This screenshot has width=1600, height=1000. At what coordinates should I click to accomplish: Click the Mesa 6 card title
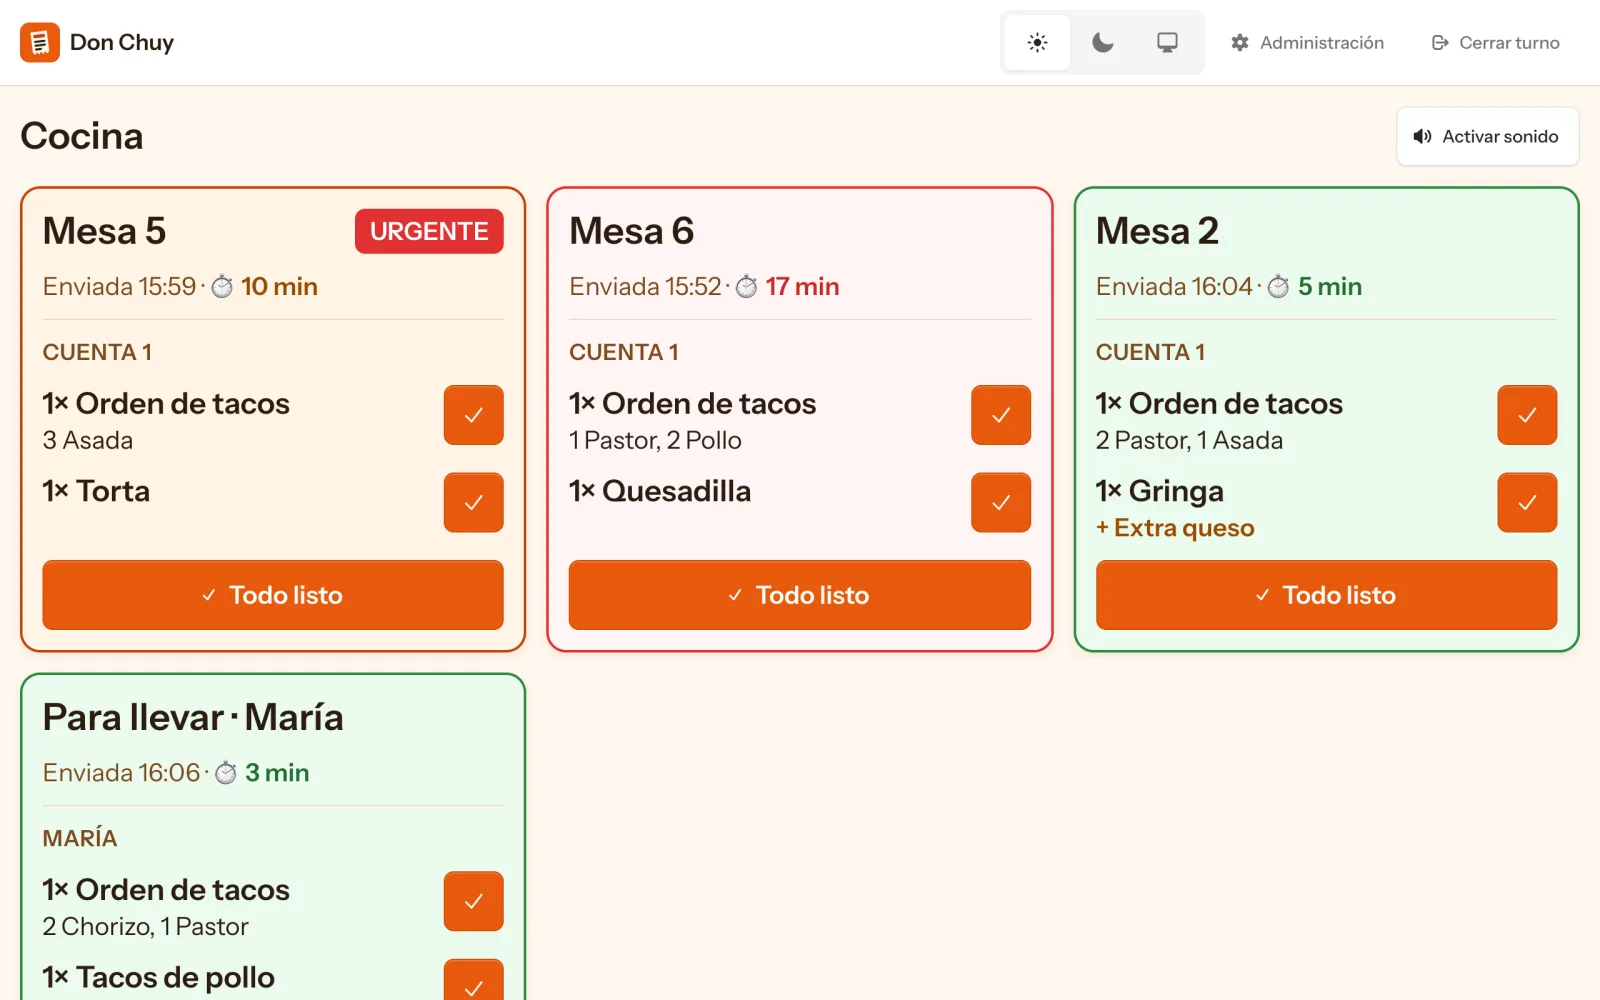click(631, 231)
